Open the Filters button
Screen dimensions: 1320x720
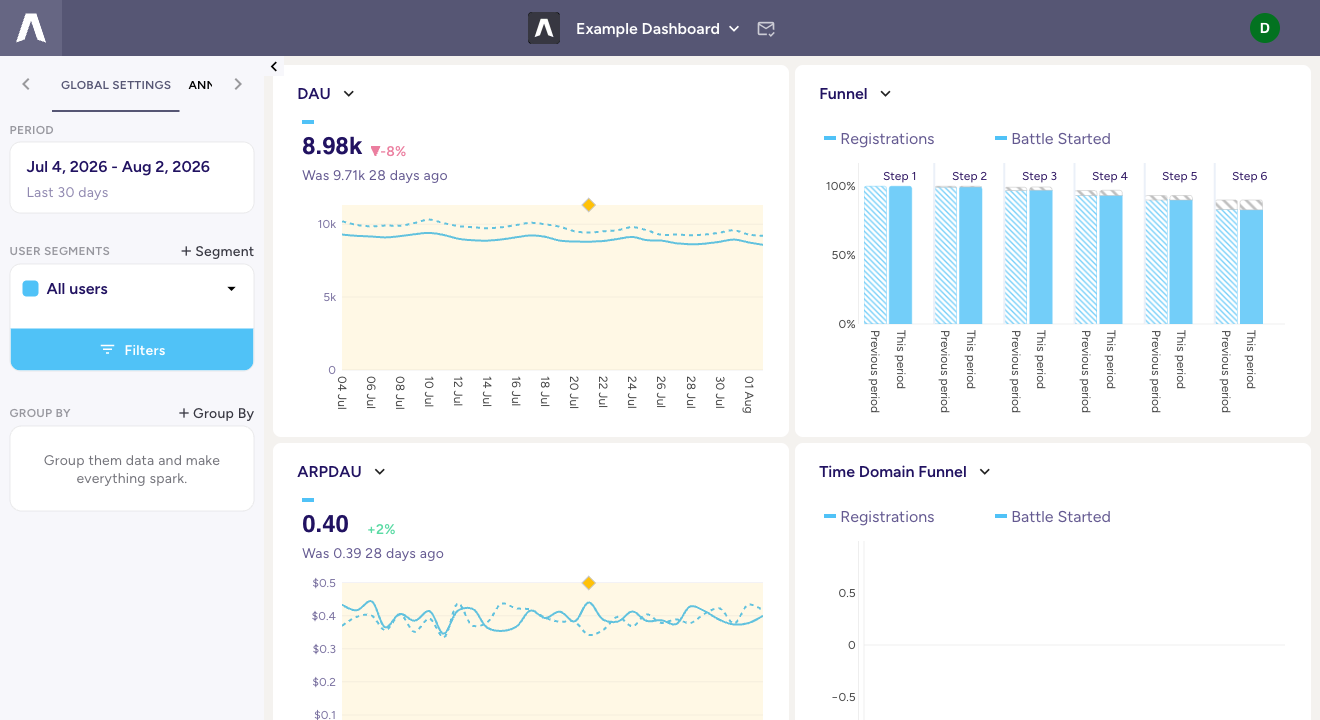132,350
